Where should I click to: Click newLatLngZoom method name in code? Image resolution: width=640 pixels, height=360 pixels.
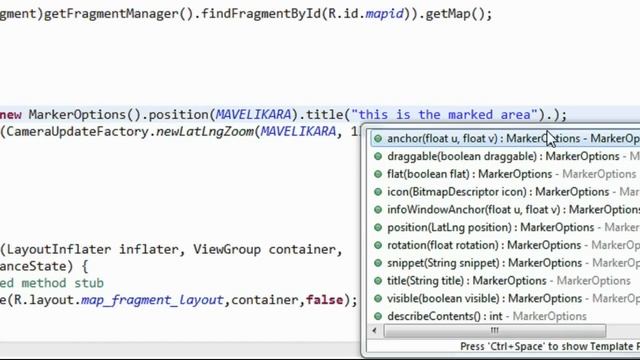[205, 132]
